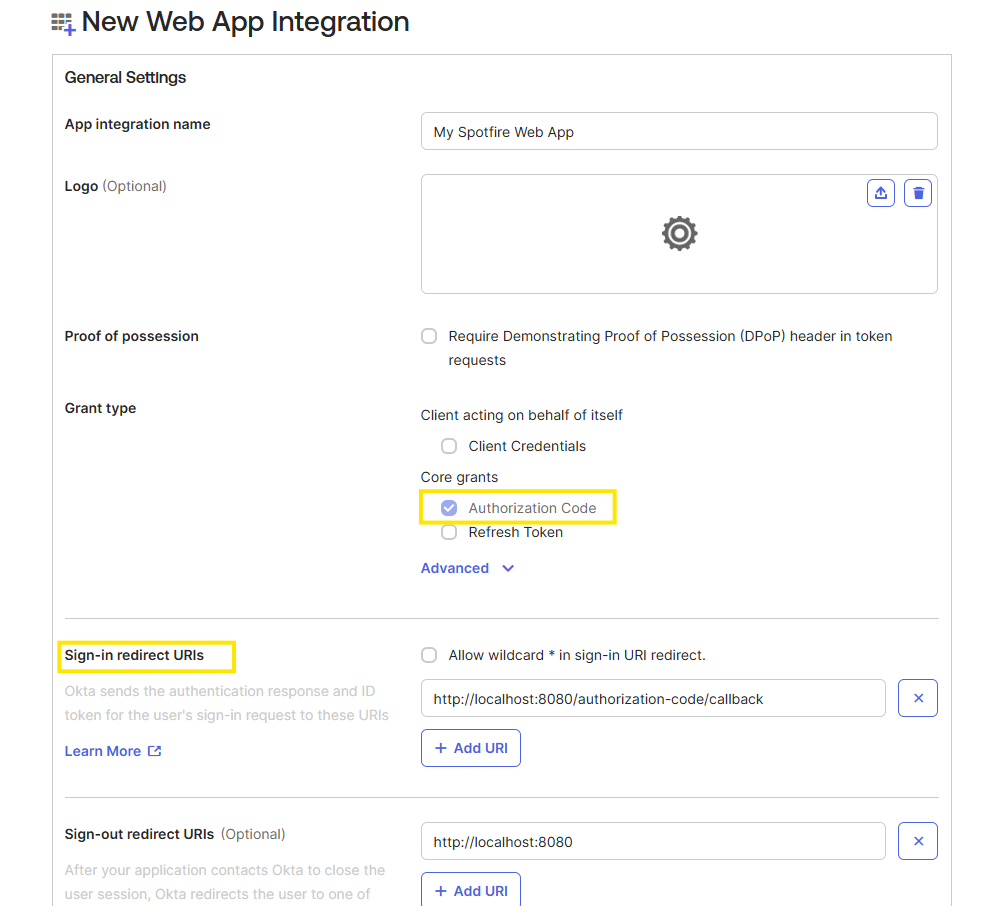This screenshot has height=906, width=992.
Task: Add URI under sign-out redirect URIs
Action: [x=471, y=889]
